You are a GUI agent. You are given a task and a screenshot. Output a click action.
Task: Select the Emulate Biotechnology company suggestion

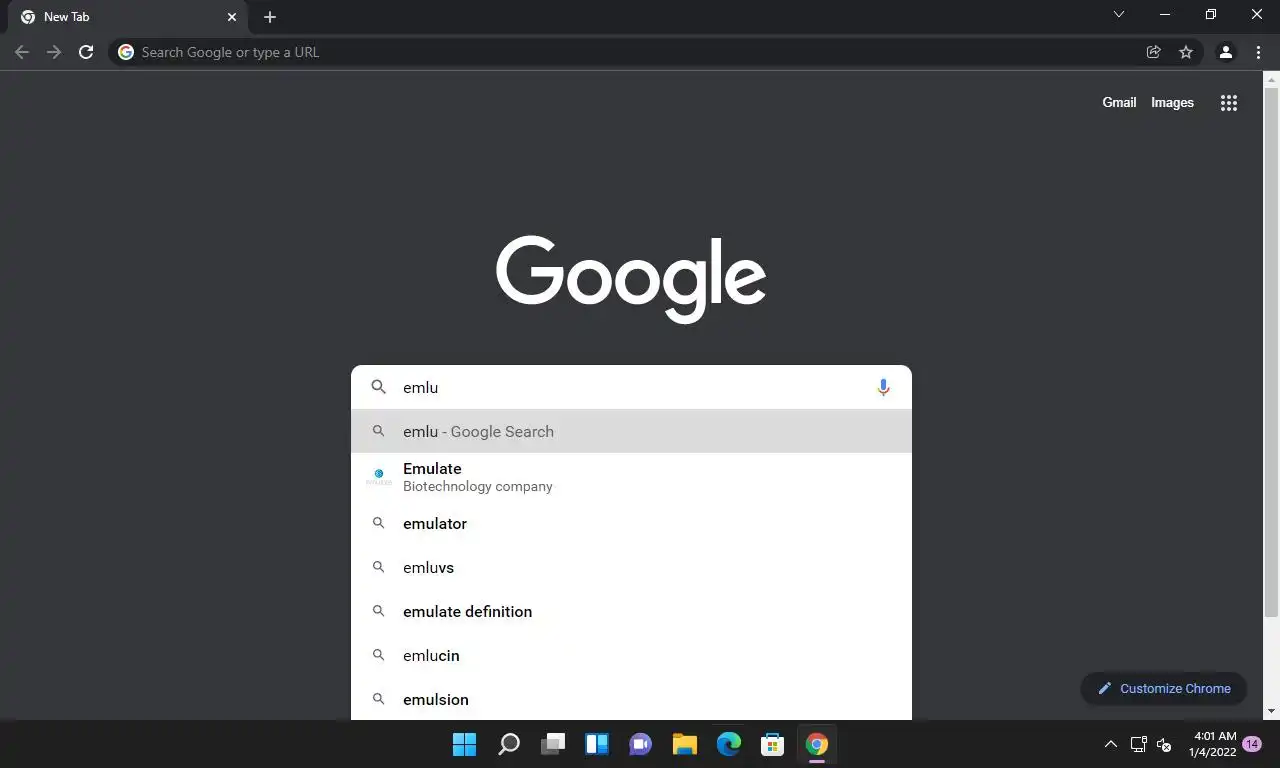631,477
